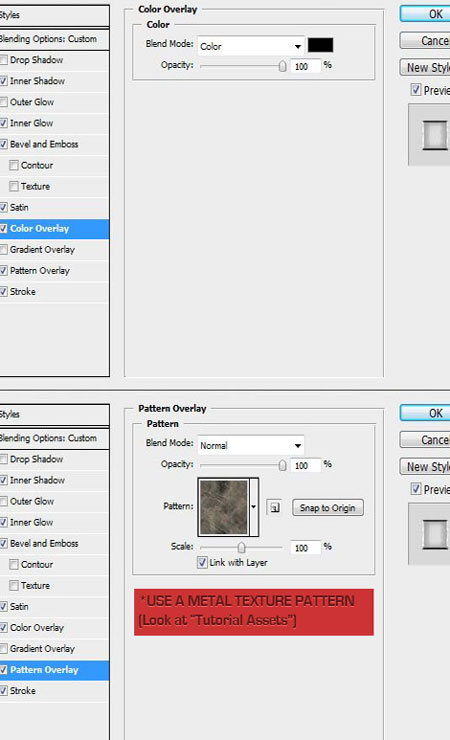Image resolution: width=450 pixels, height=740 pixels.
Task: Enable Contour checkbox in Color Overlay dialog
Action: coord(14,165)
